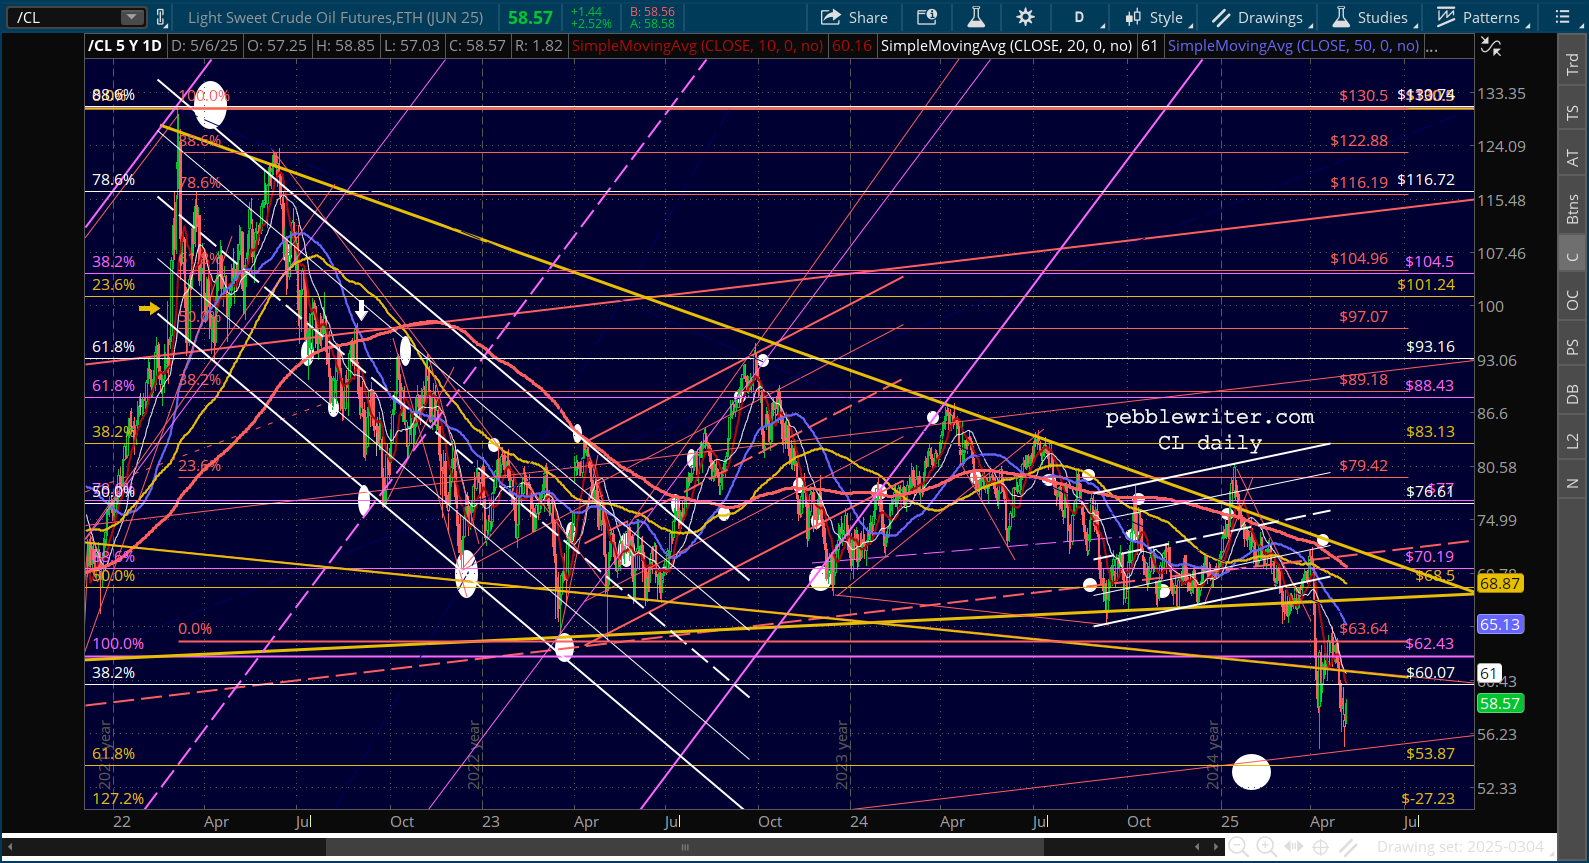Click the SimpleMovingAvg (CLOSE, 20, 0, no) label
The height and width of the screenshot is (863, 1589).
1006,46
